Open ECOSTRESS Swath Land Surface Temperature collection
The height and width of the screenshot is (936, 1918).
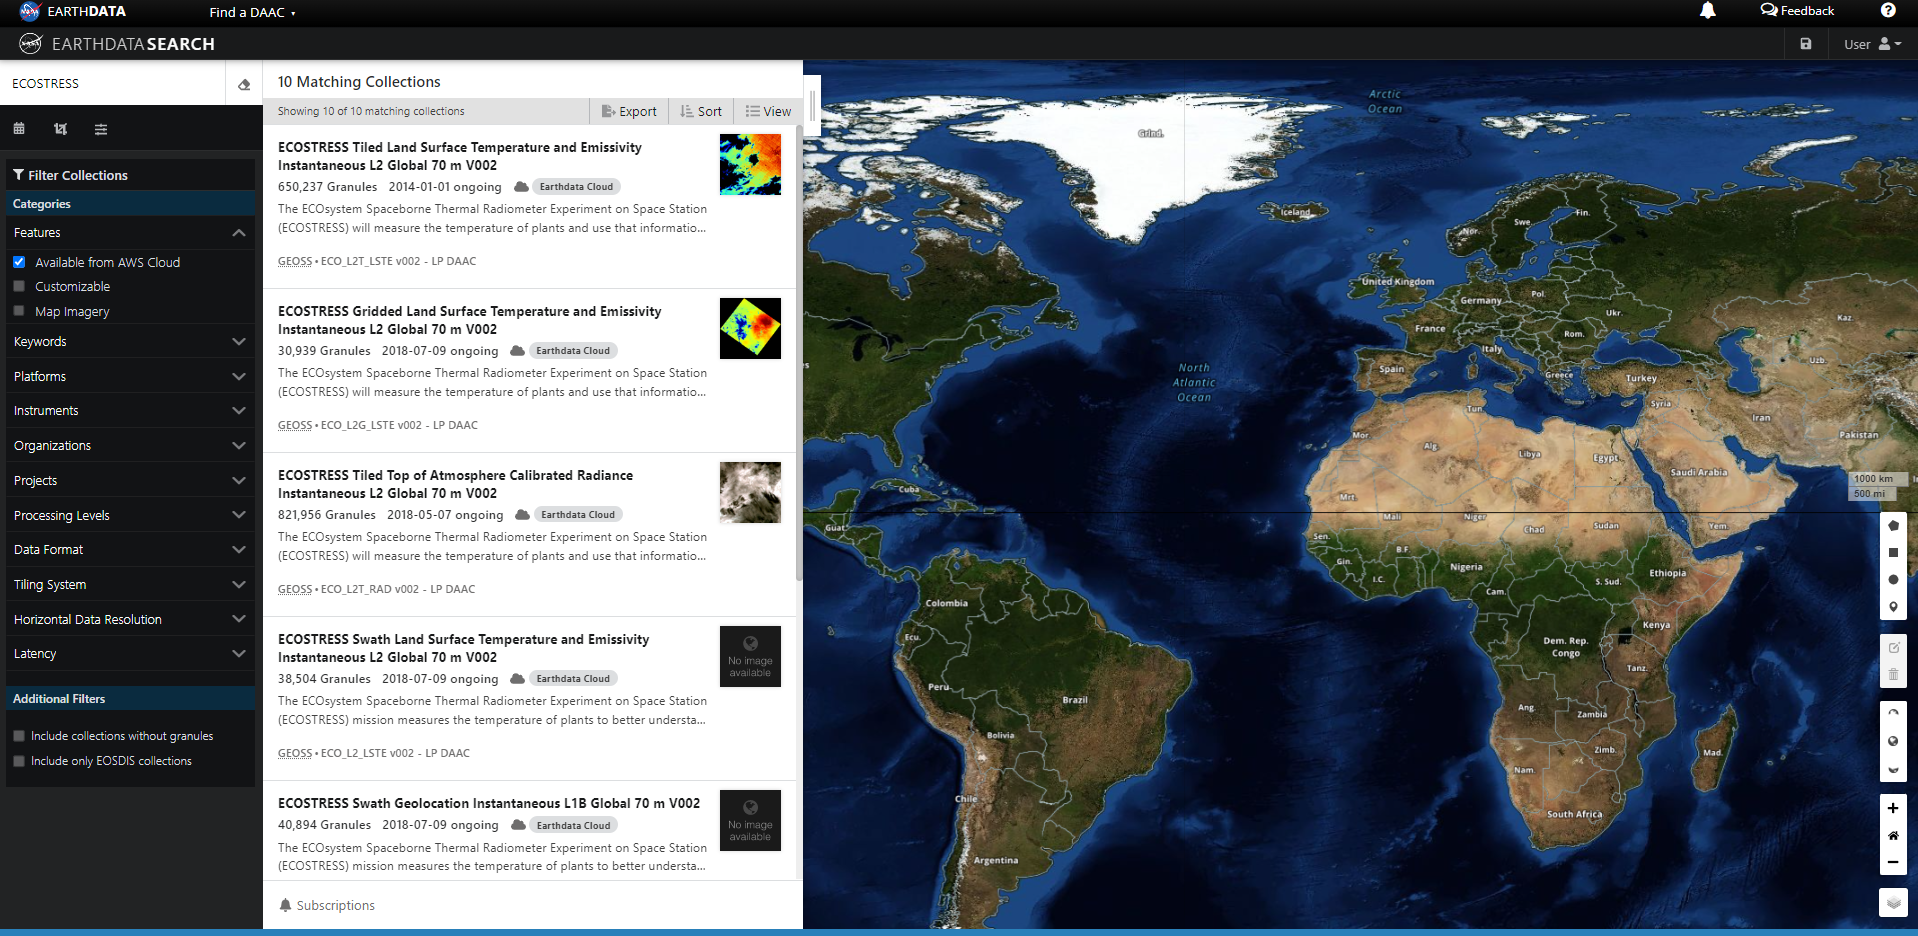pyautogui.click(x=463, y=648)
